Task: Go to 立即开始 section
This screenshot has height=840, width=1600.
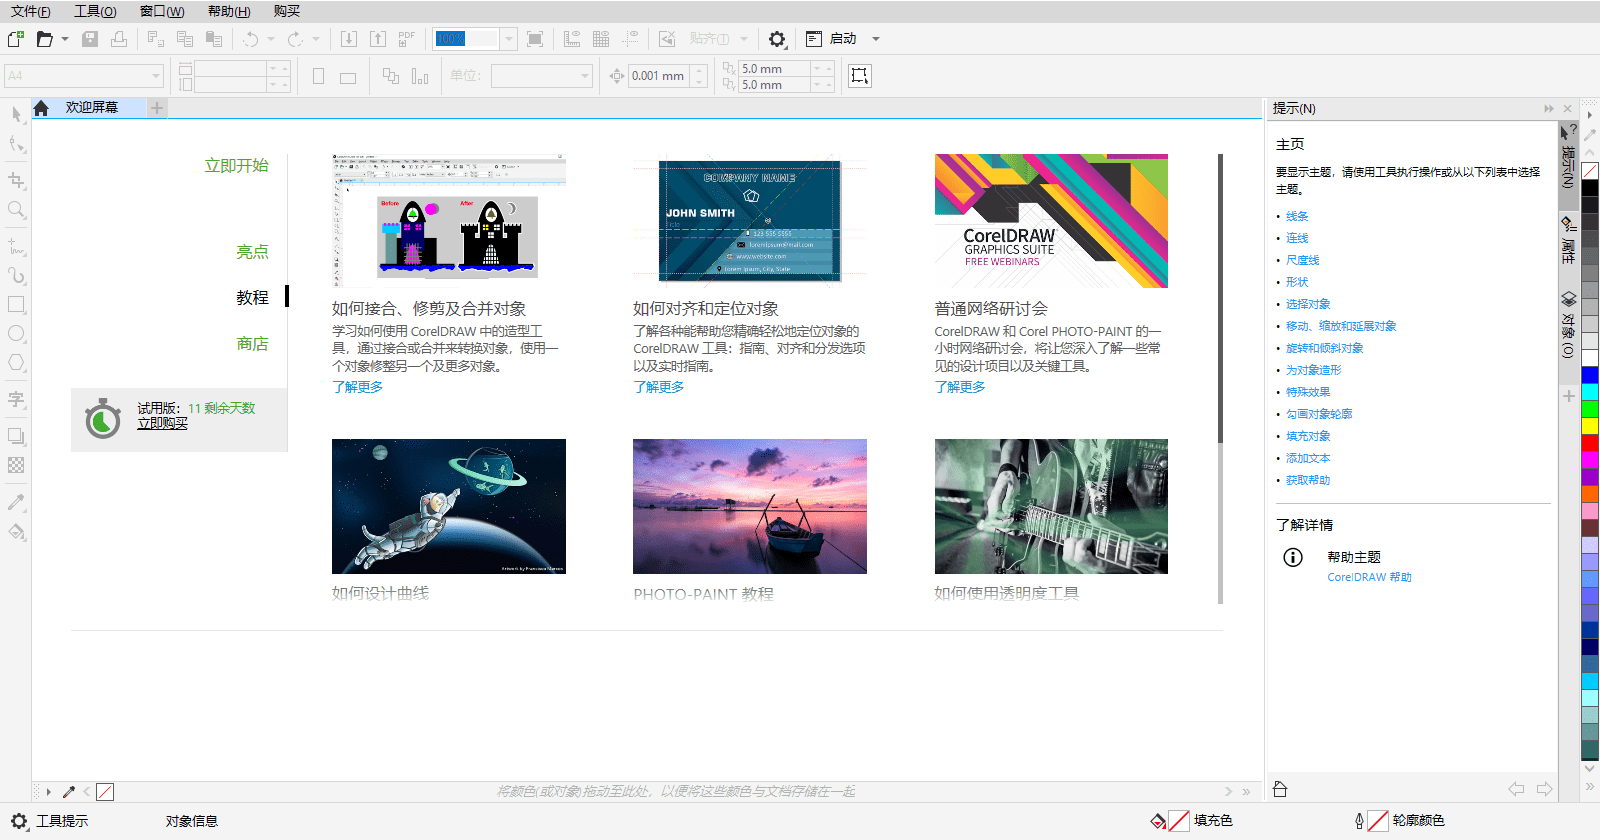Action: pyautogui.click(x=237, y=165)
